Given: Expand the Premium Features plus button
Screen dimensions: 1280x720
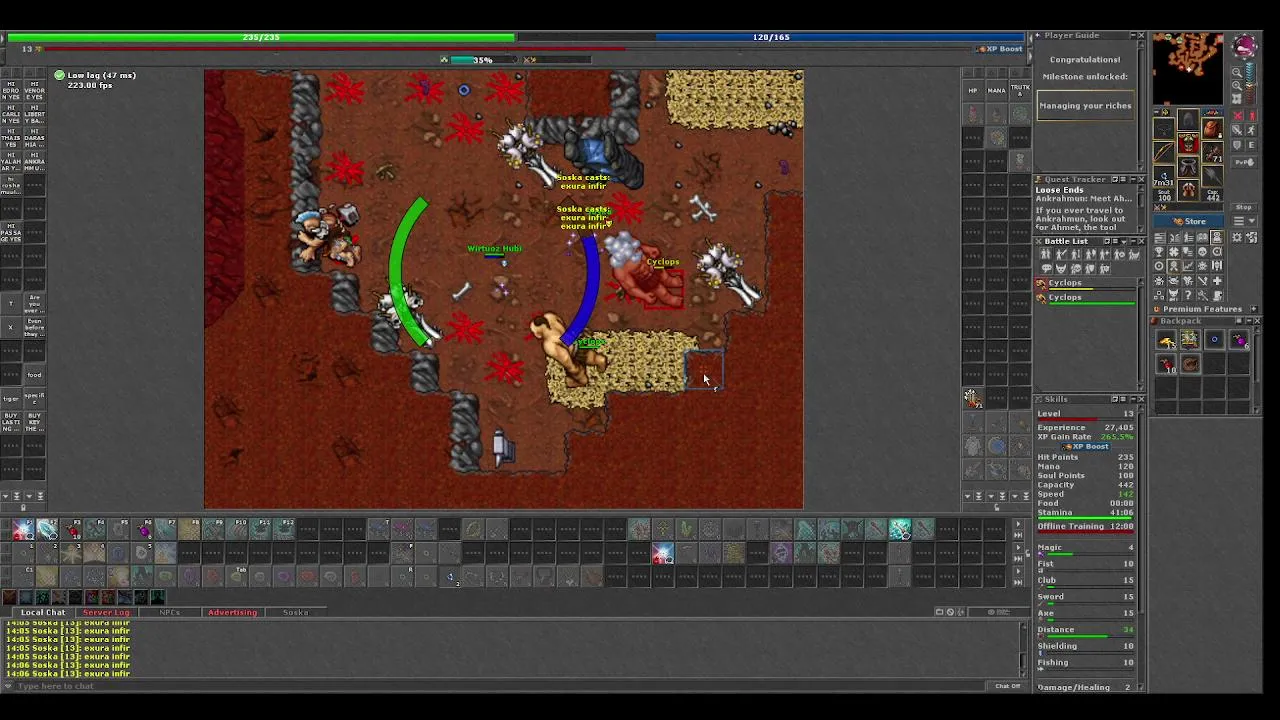Looking at the screenshot, I should point(1254,309).
